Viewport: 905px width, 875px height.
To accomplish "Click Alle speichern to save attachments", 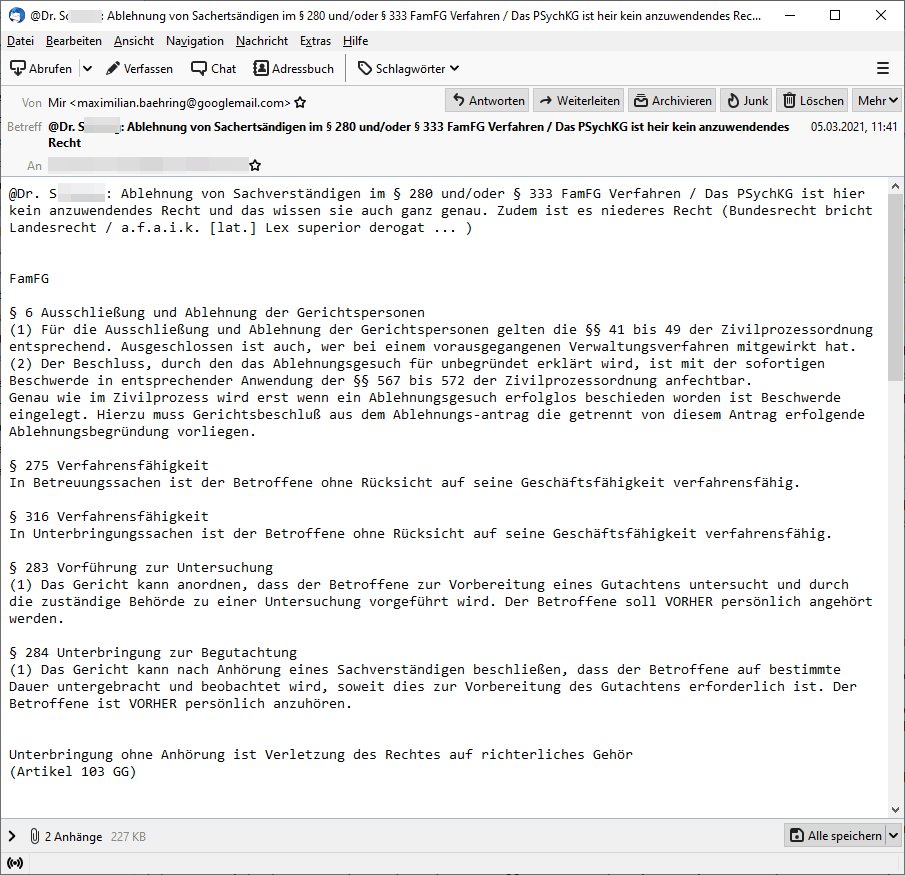I will (x=836, y=835).
